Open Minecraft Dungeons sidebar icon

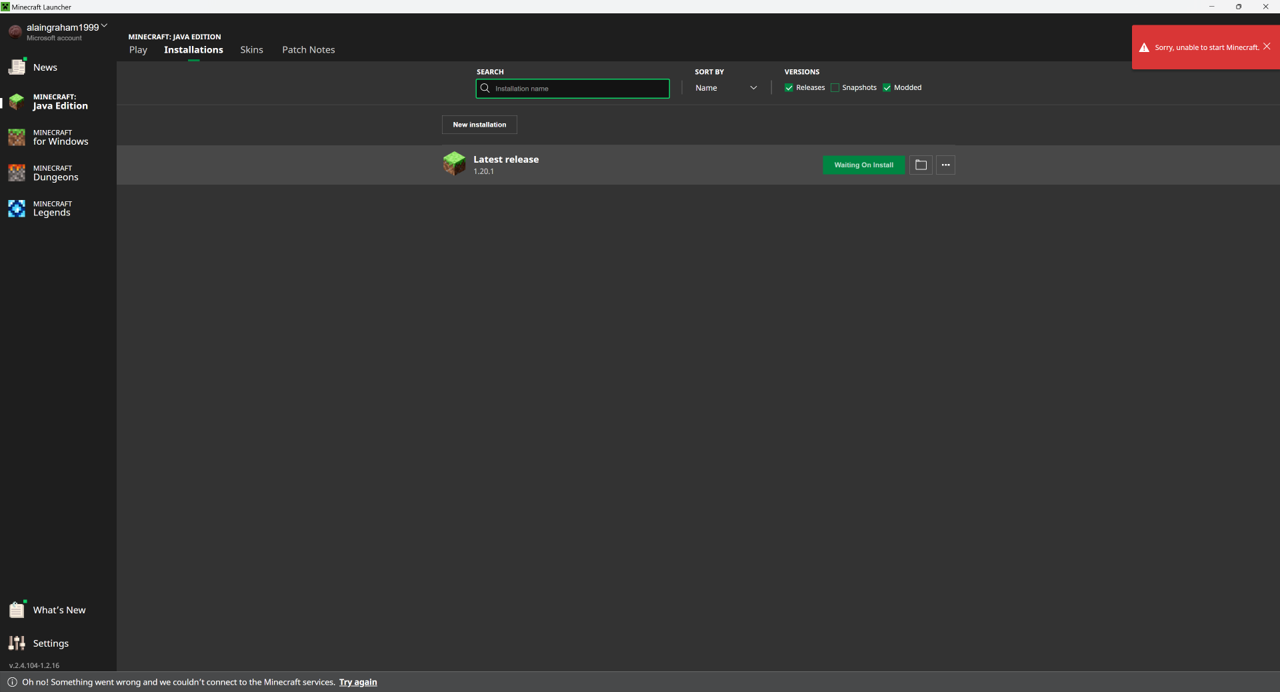[x=17, y=173]
